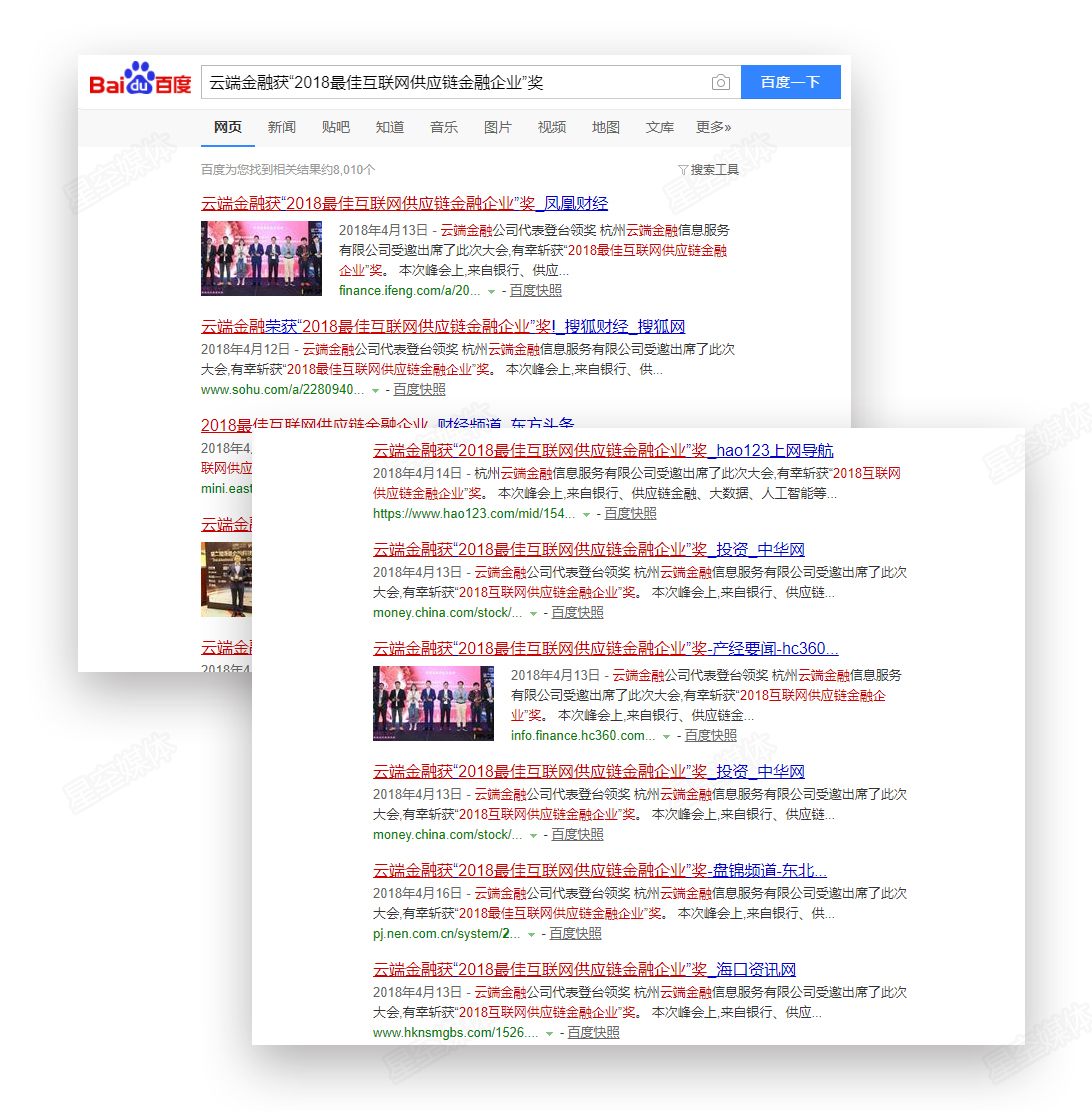Click the info.finance.hc360.com... URL
1092x1111 pixels.
[582, 736]
